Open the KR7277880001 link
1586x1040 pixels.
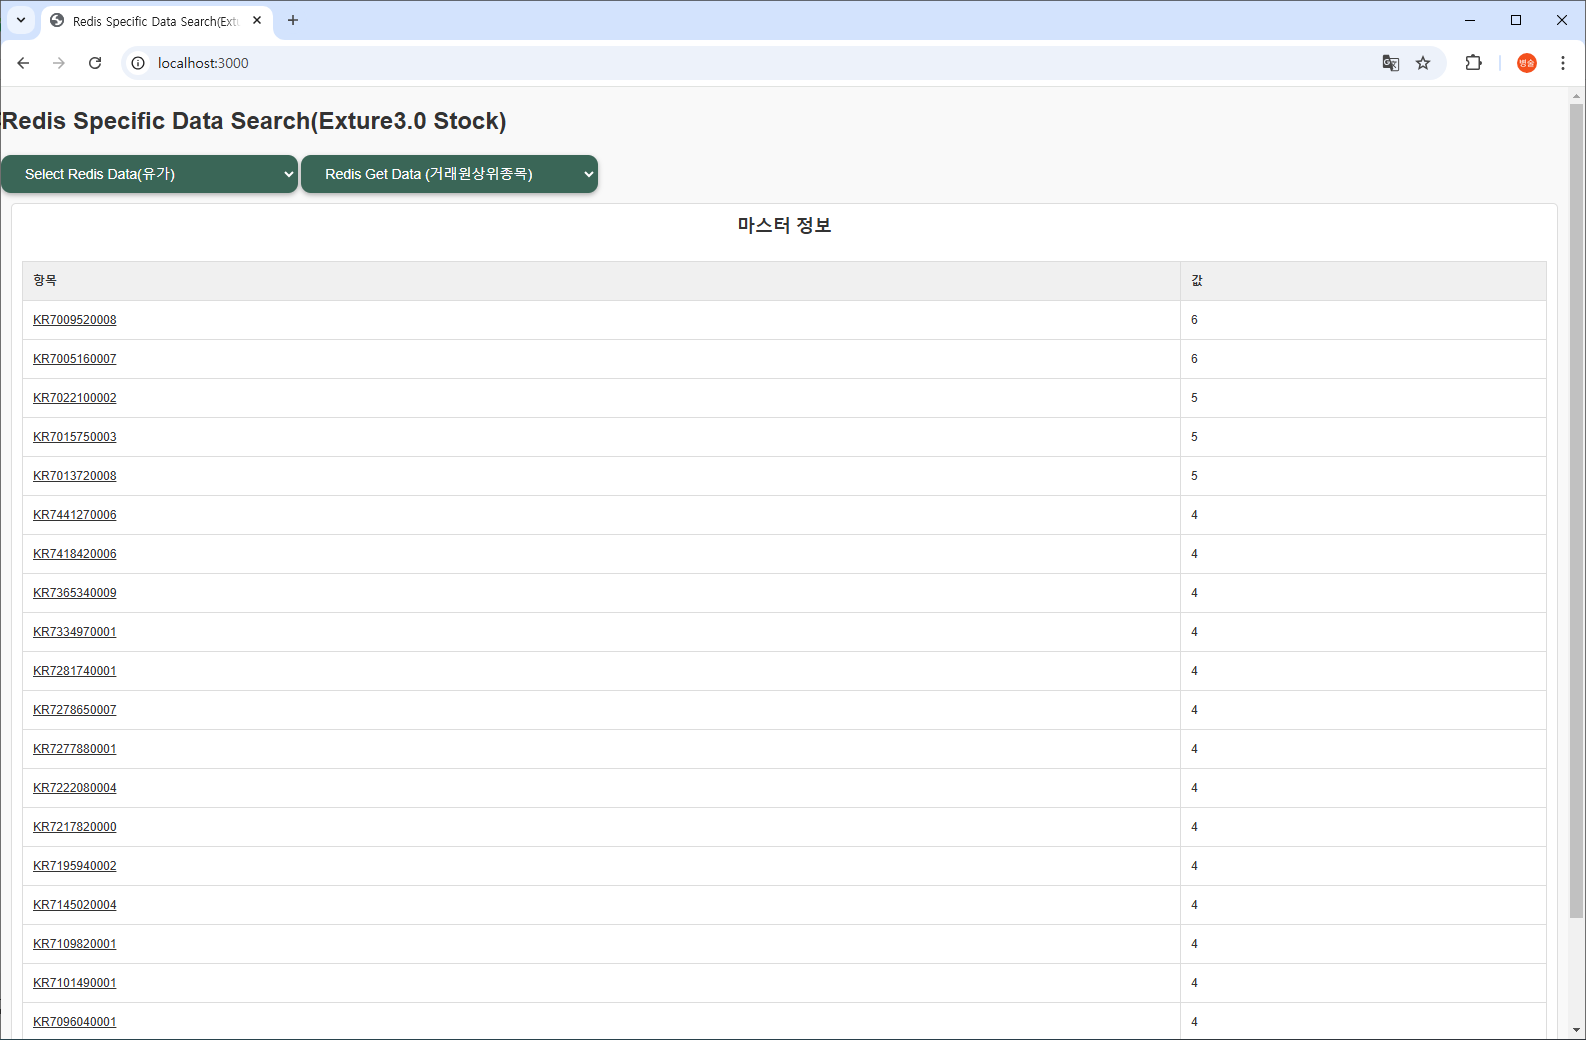(75, 749)
